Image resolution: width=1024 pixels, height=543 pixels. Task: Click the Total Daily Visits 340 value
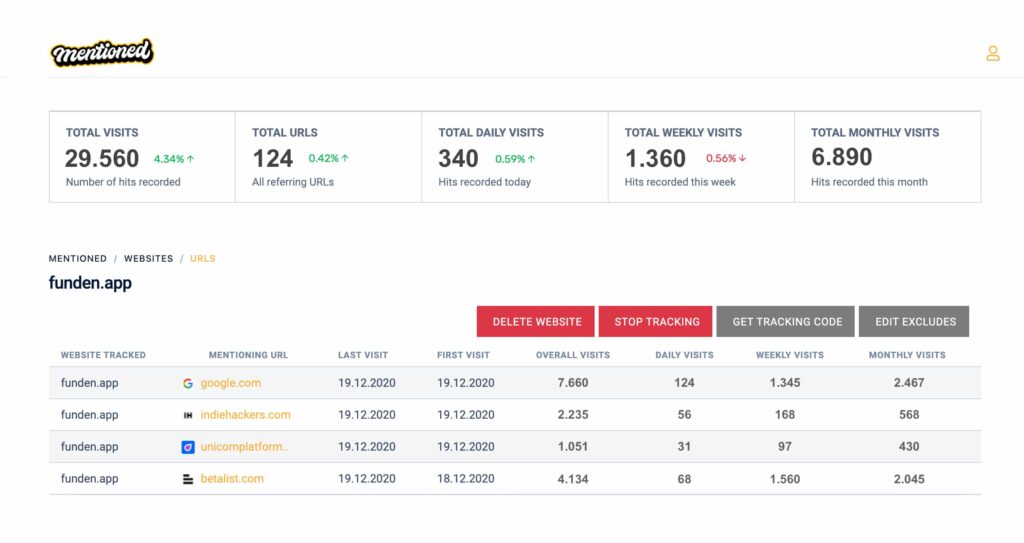(458, 158)
